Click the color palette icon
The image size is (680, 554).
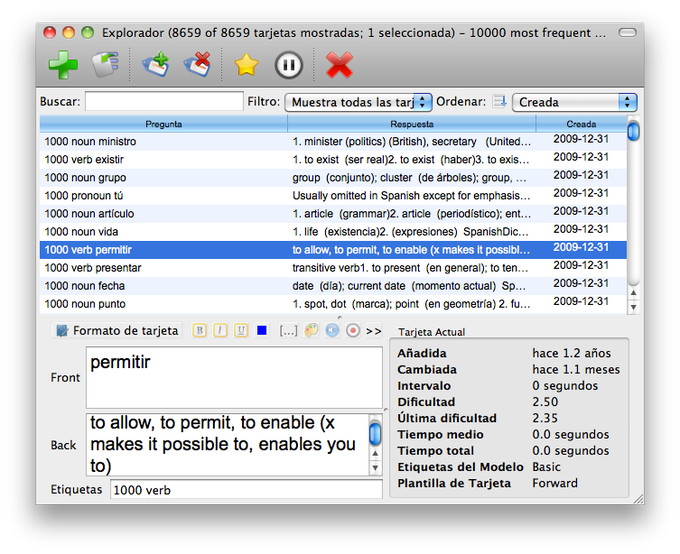tap(311, 331)
